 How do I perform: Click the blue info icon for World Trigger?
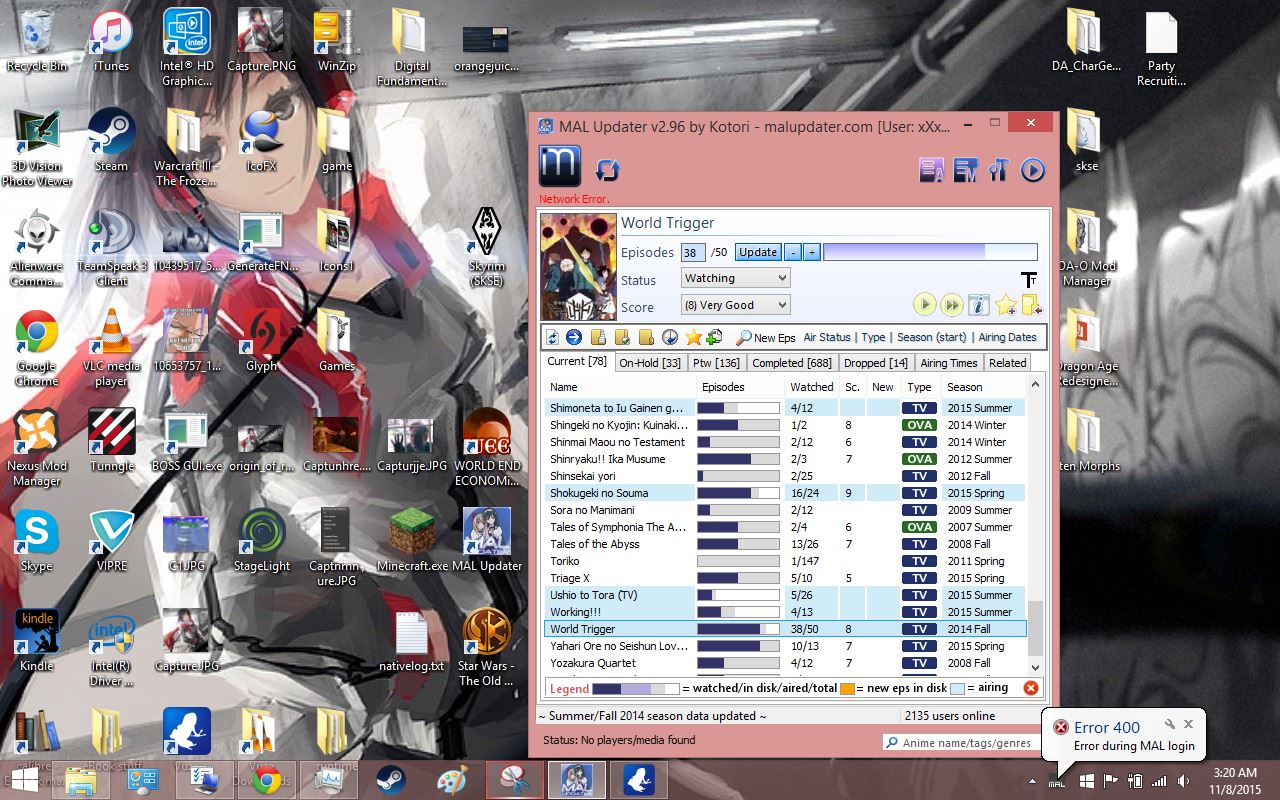click(x=978, y=304)
